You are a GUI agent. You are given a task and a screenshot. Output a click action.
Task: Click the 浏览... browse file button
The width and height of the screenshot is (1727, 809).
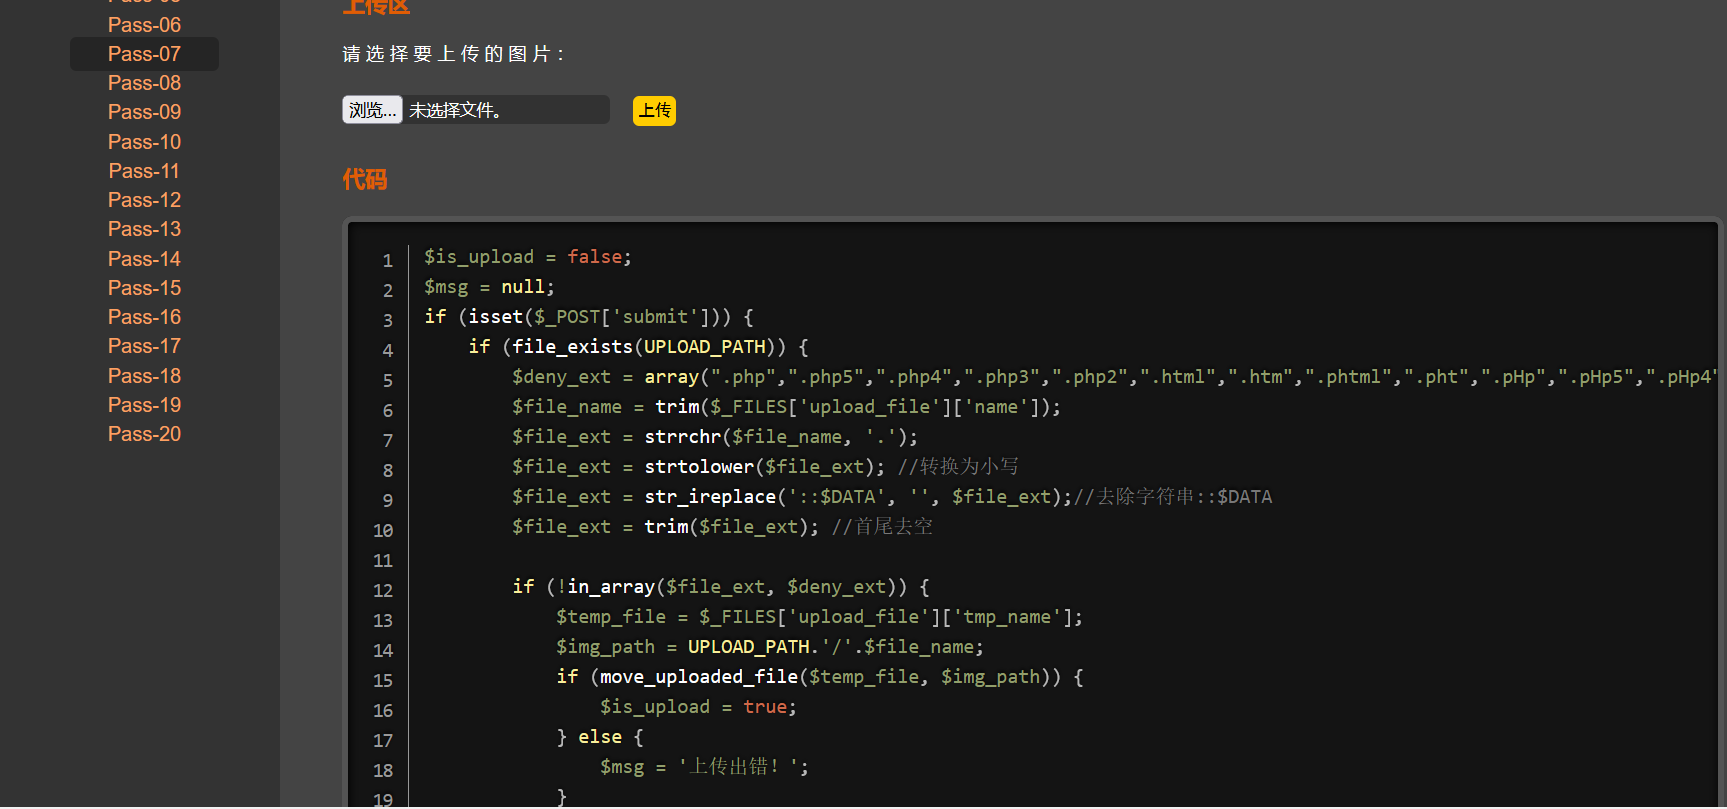point(372,110)
